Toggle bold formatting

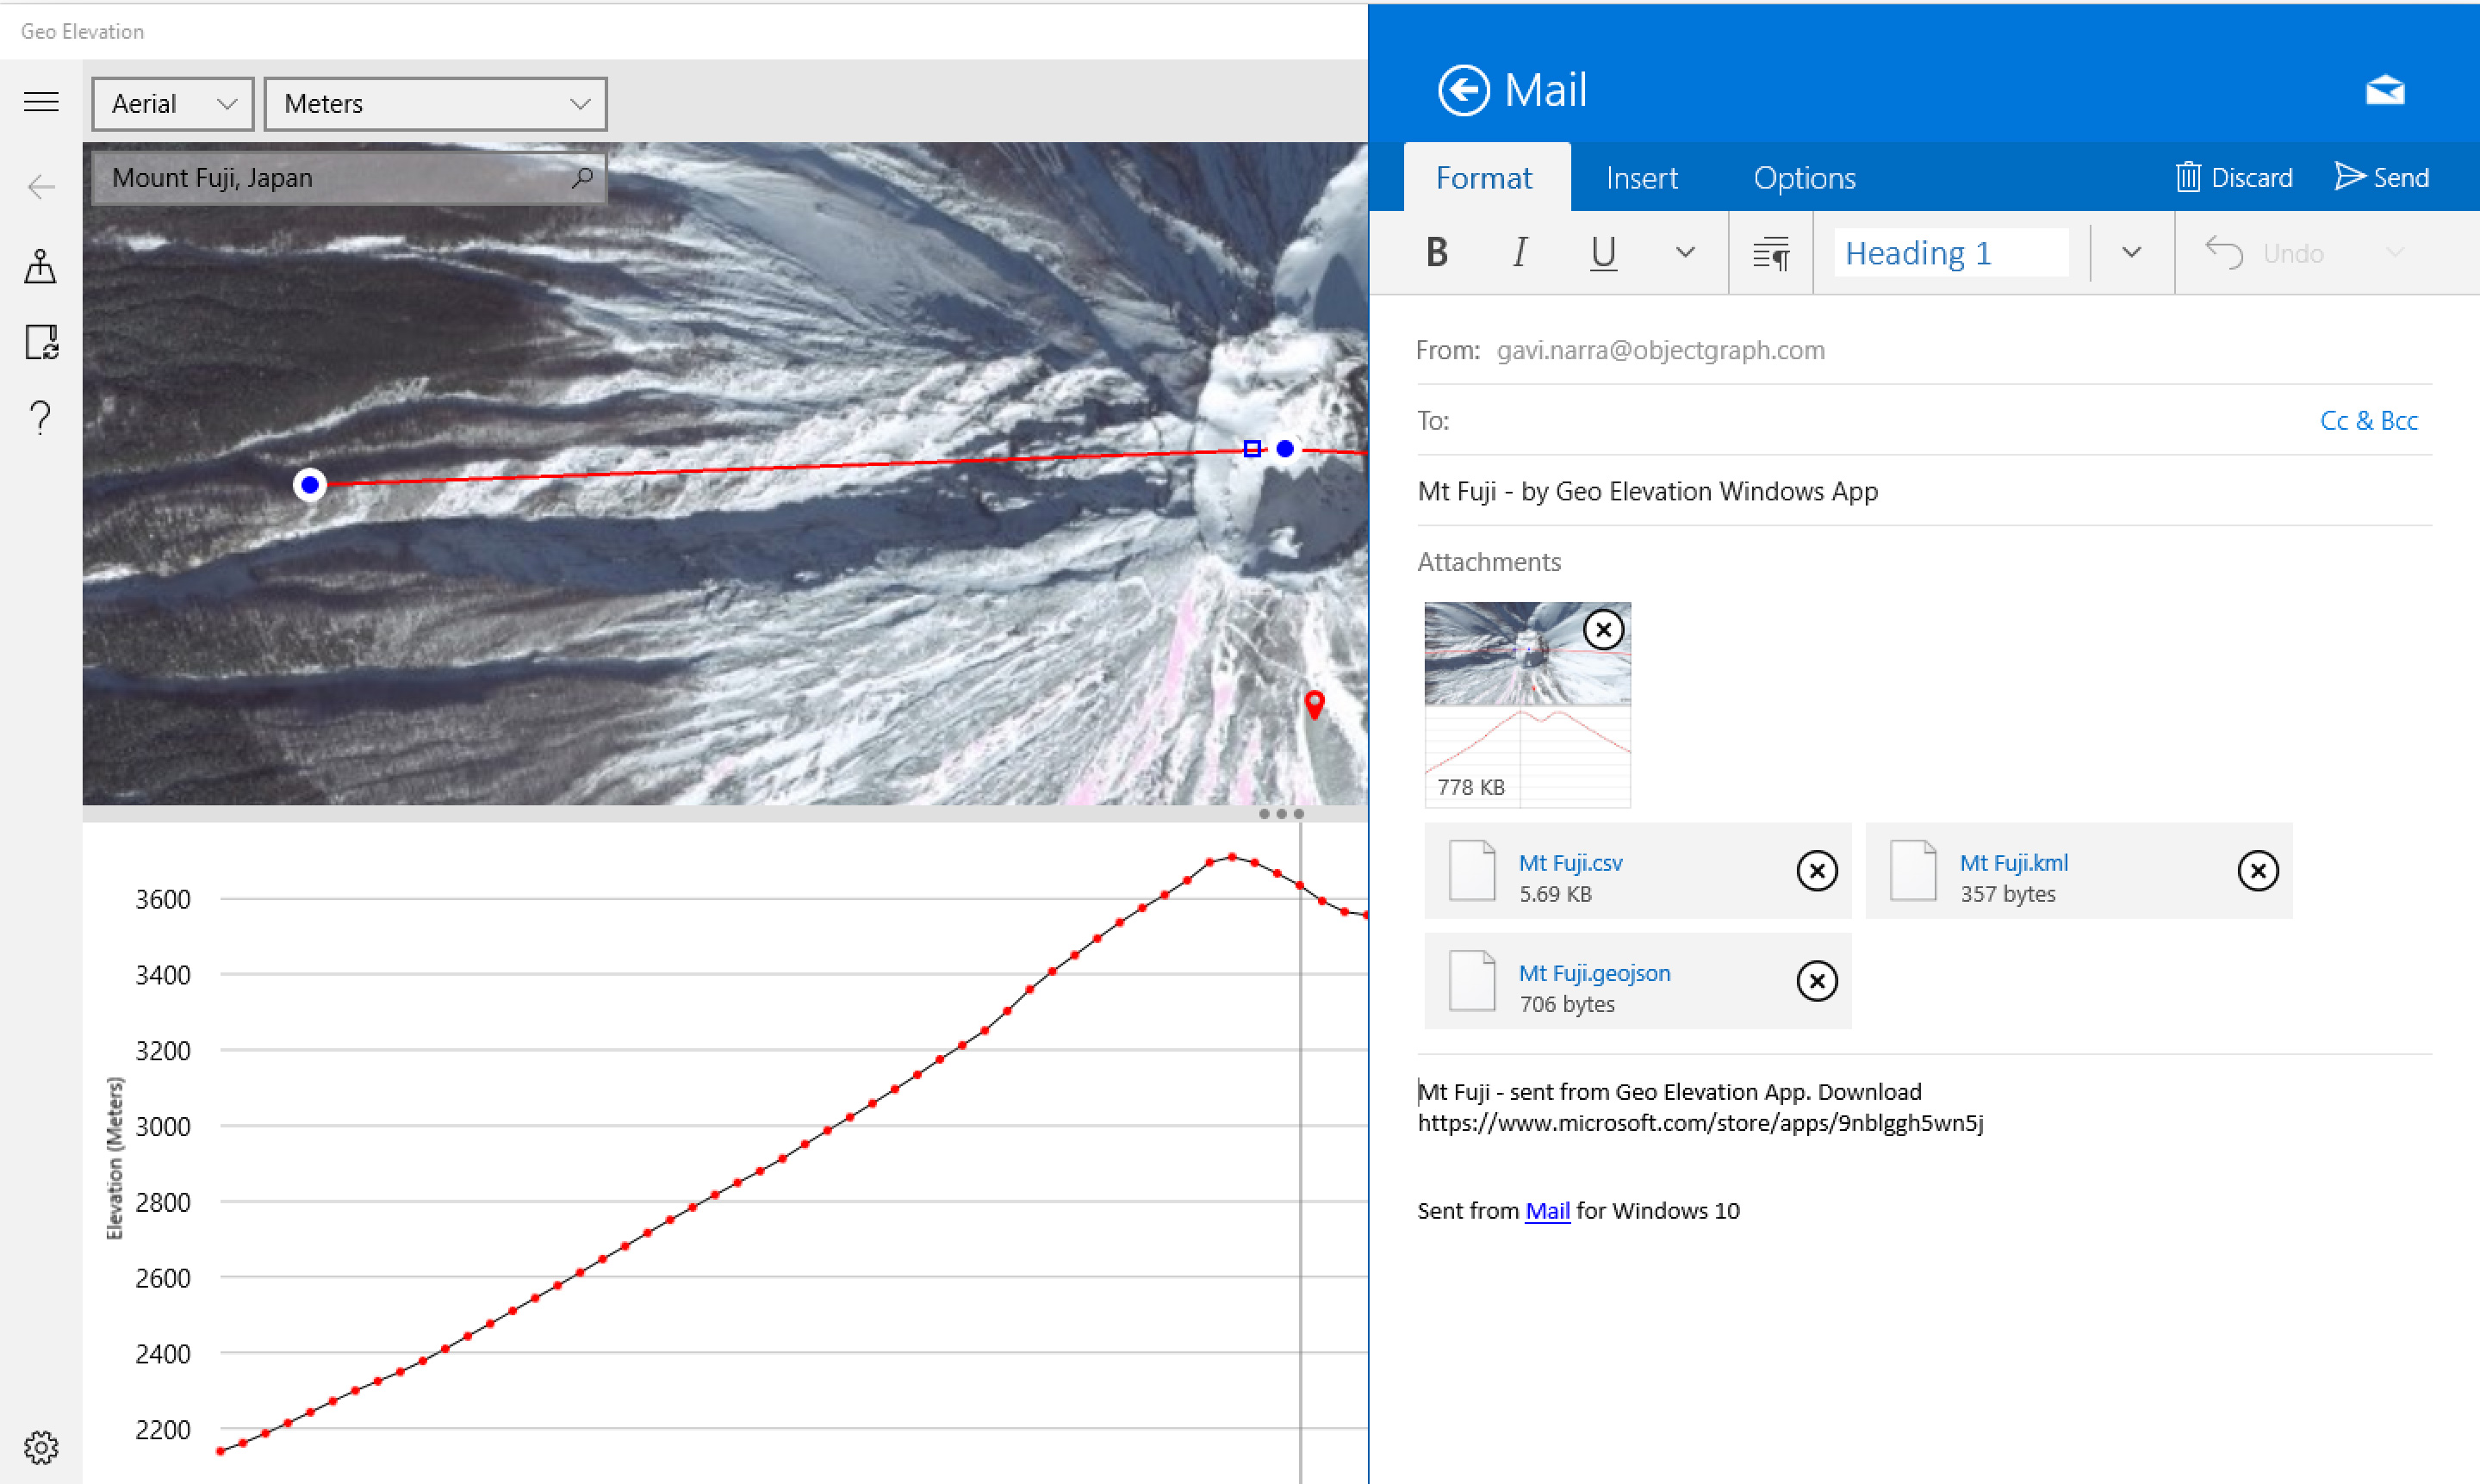[1437, 253]
